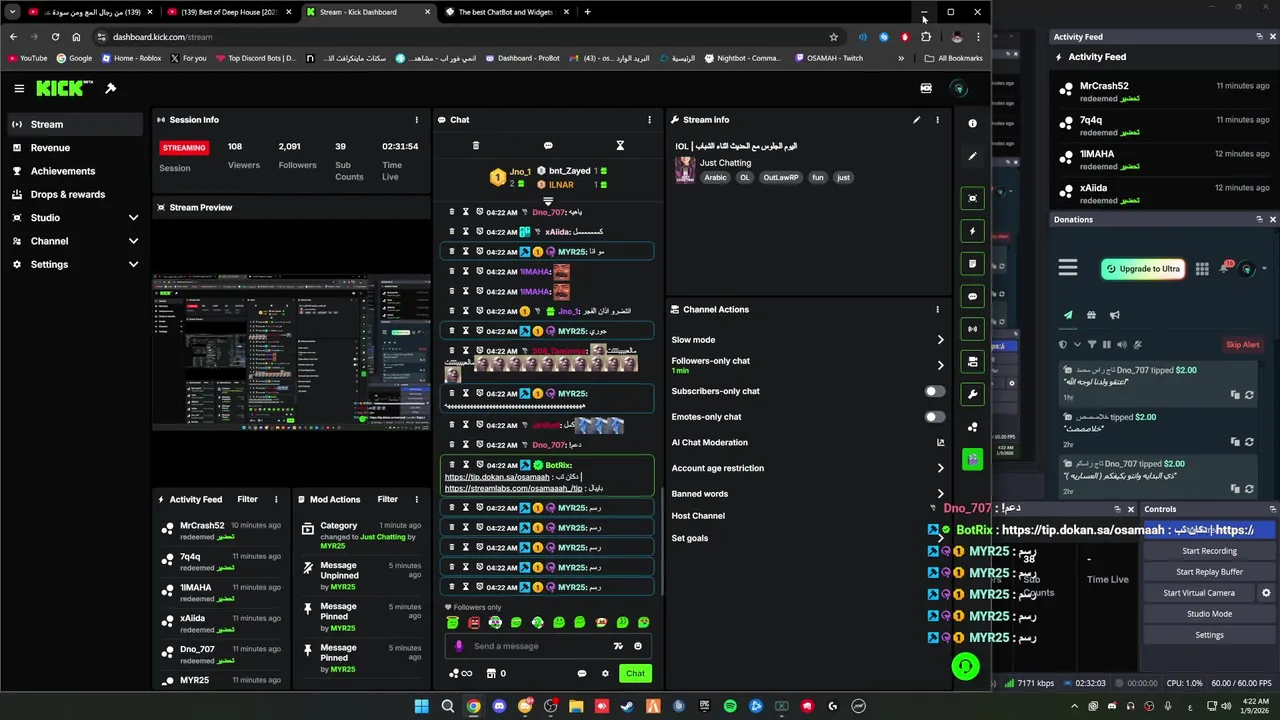Open taskbar Search
1280x720 pixels.
[447, 706]
